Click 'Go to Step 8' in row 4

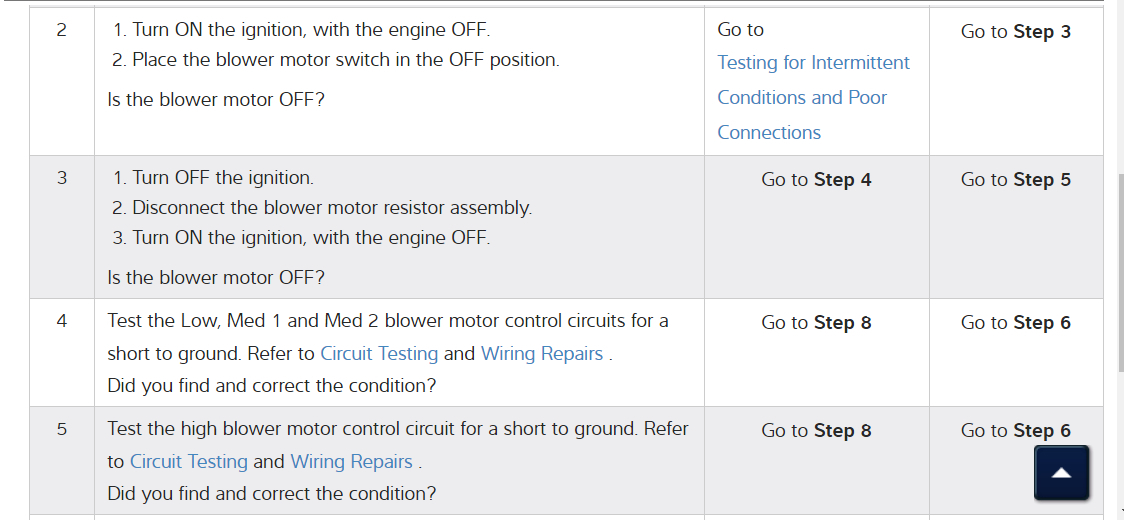(x=816, y=323)
